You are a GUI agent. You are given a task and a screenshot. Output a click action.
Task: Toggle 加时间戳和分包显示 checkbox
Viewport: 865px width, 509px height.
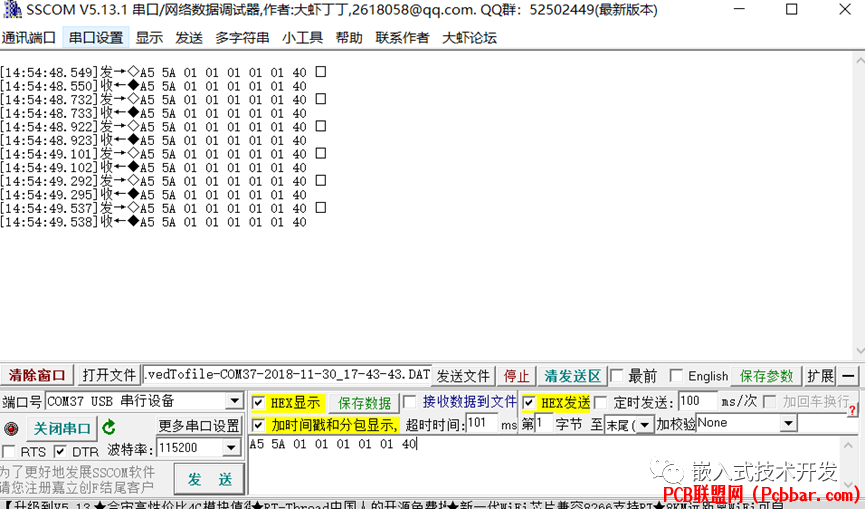pyautogui.click(x=258, y=425)
